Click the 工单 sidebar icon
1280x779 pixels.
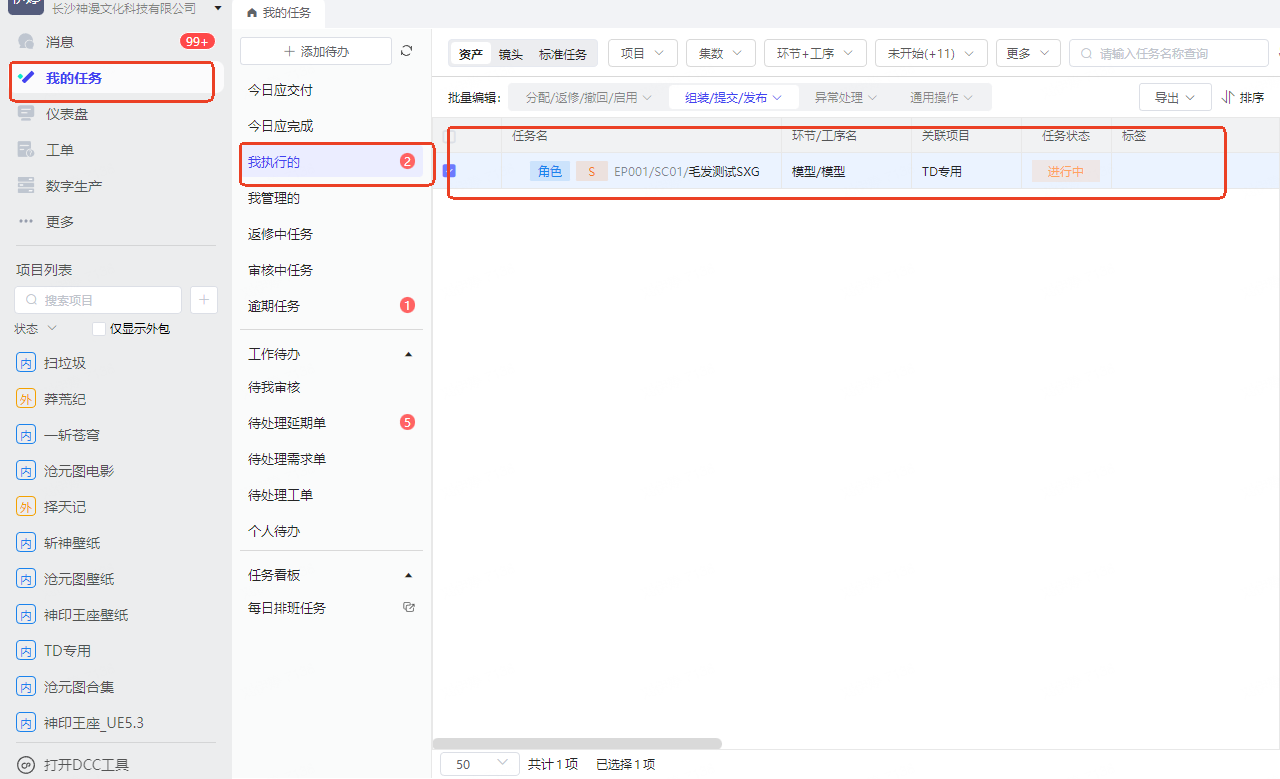pyautogui.click(x=27, y=150)
